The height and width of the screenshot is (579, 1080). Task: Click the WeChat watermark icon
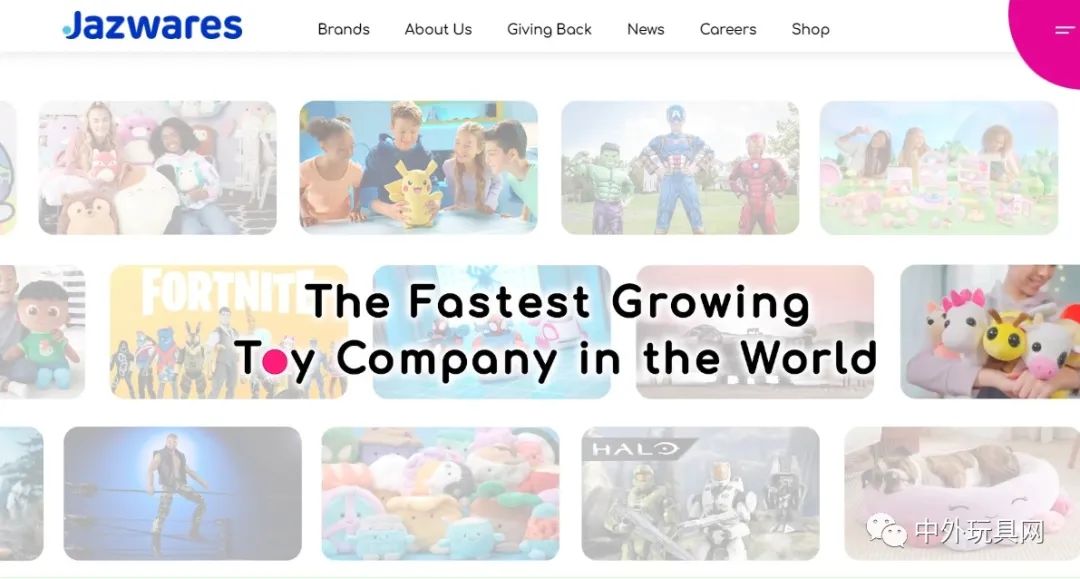coord(886,530)
